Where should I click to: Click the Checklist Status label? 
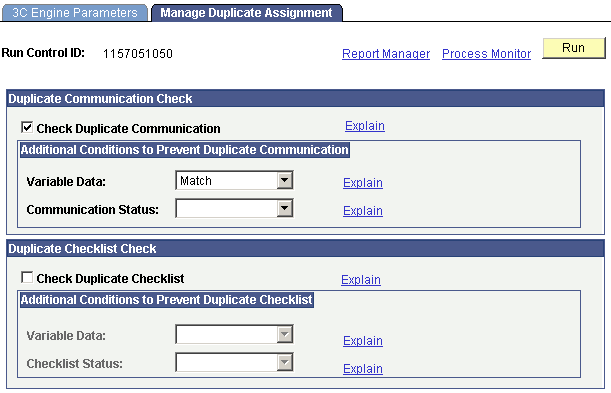point(74,363)
